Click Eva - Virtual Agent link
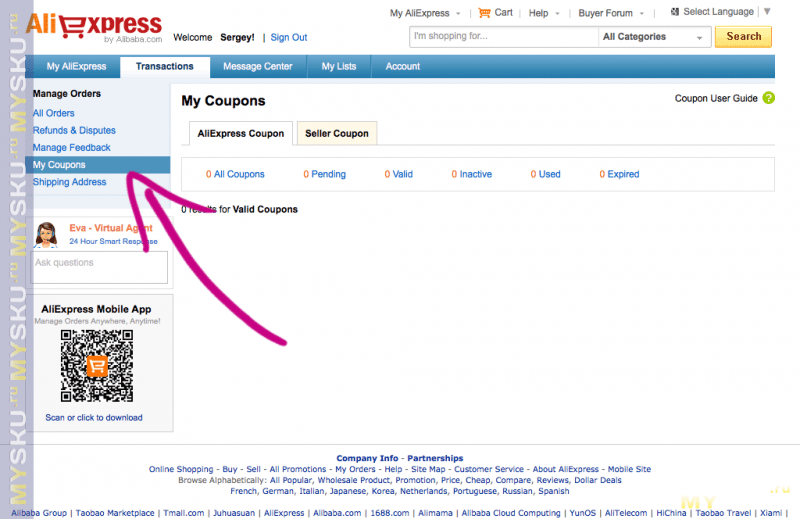Screen dimensions: 800x519 point(111,228)
